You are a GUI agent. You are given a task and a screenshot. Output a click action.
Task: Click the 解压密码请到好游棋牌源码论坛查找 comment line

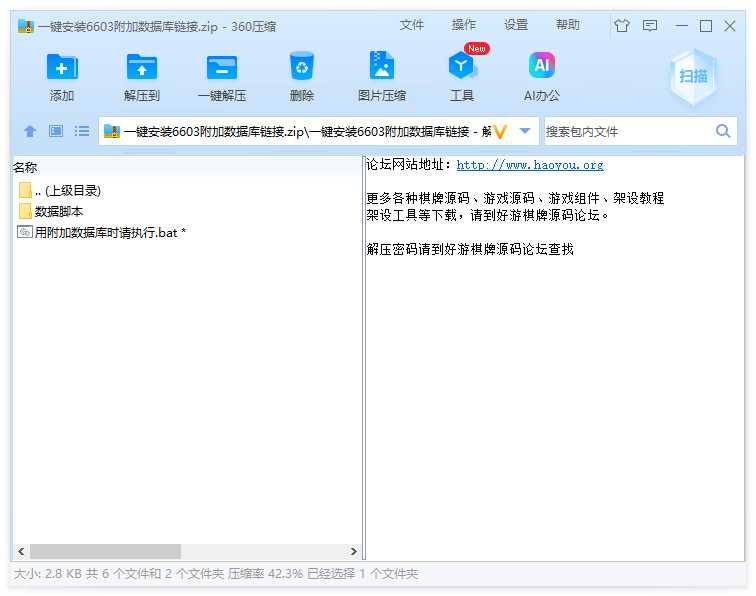(x=470, y=249)
